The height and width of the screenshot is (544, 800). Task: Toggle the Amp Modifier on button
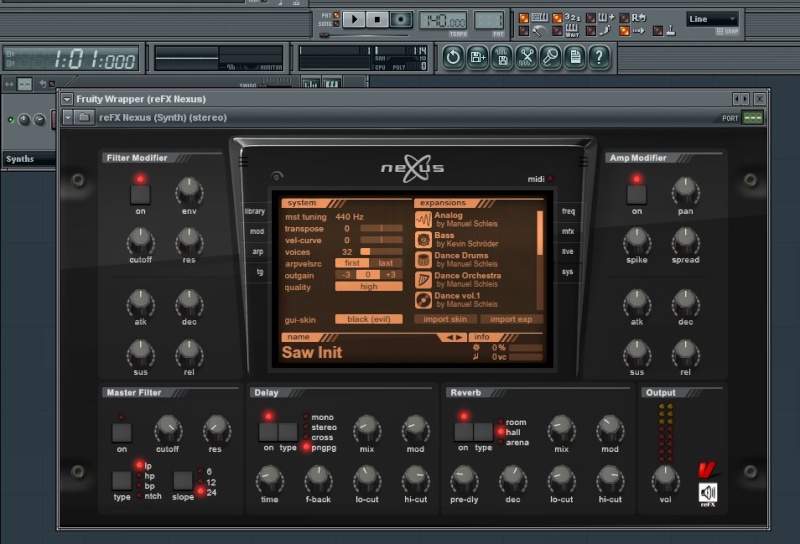(637, 194)
